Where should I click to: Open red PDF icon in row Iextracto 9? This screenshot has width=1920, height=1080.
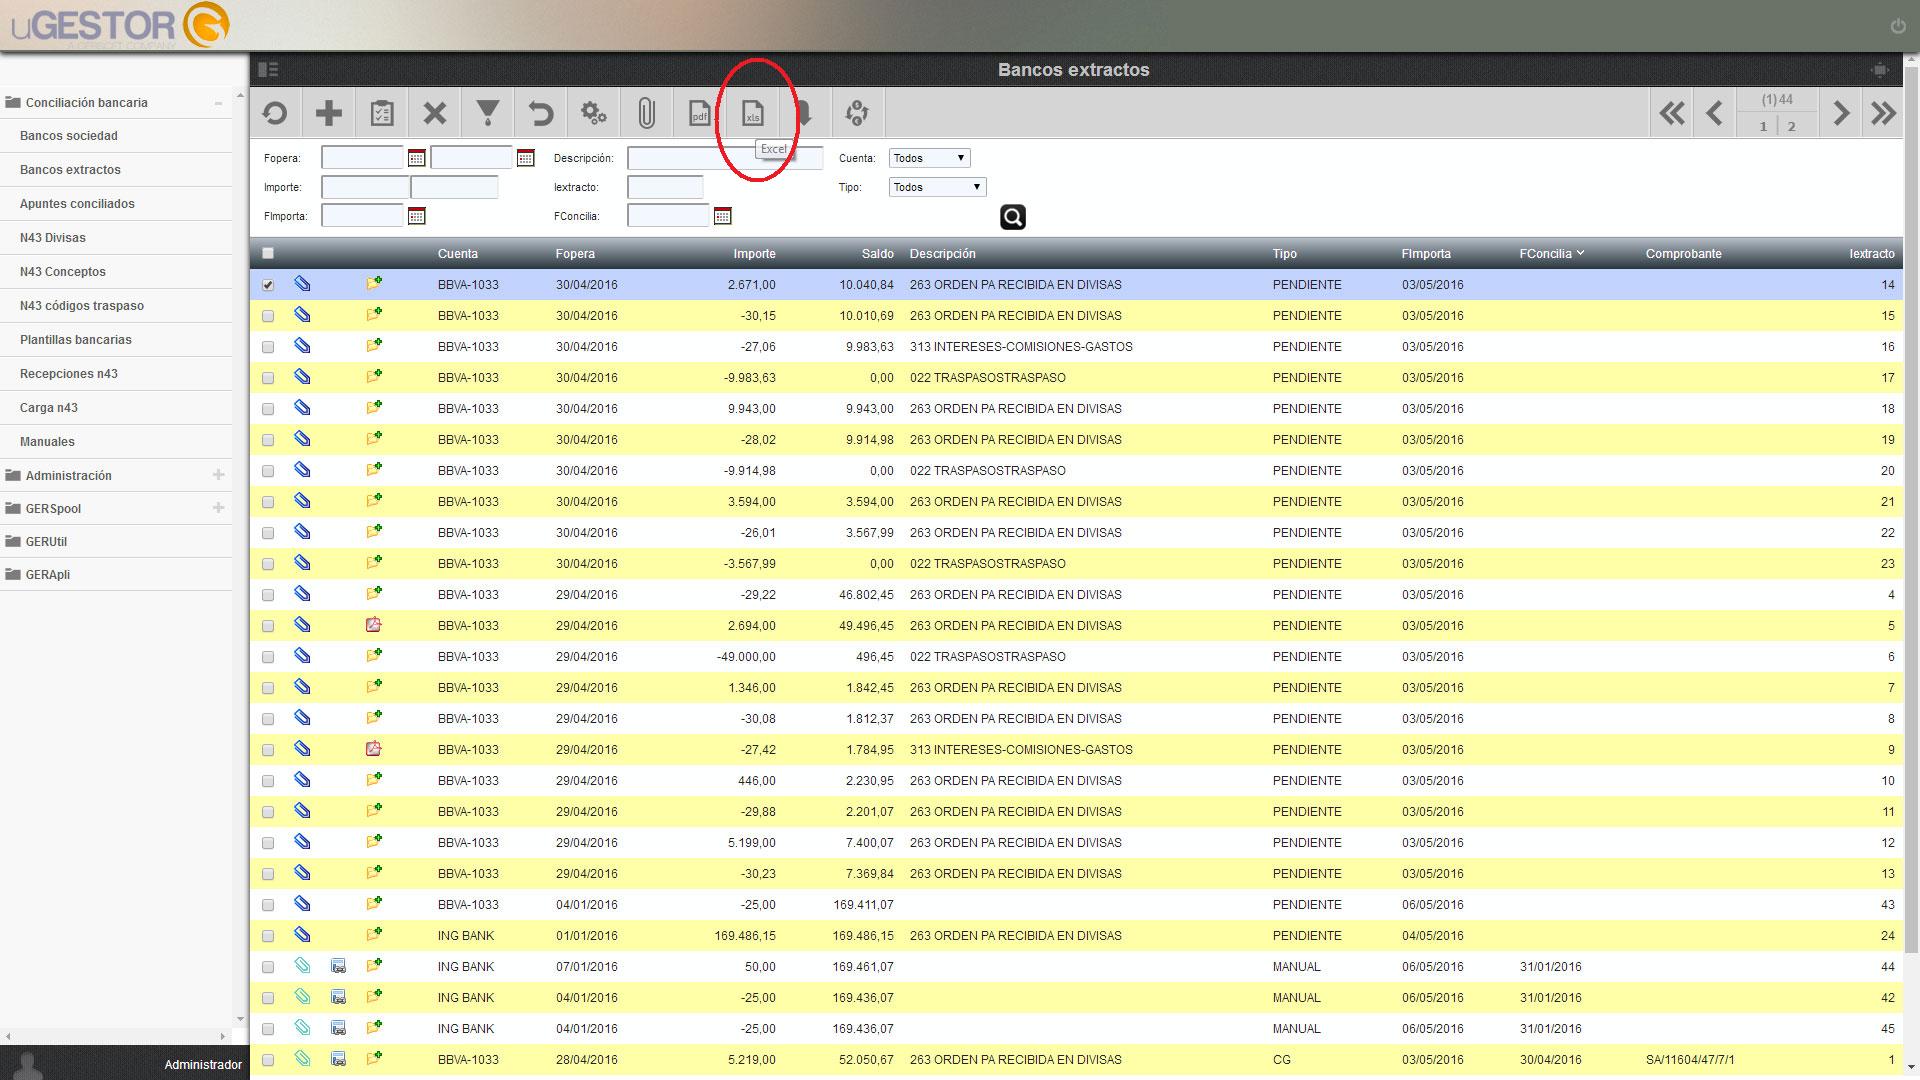click(x=374, y=749)
